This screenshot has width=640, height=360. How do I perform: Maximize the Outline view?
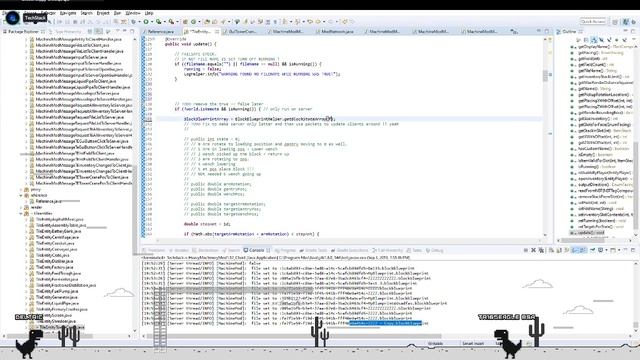[x=633, y=31]
